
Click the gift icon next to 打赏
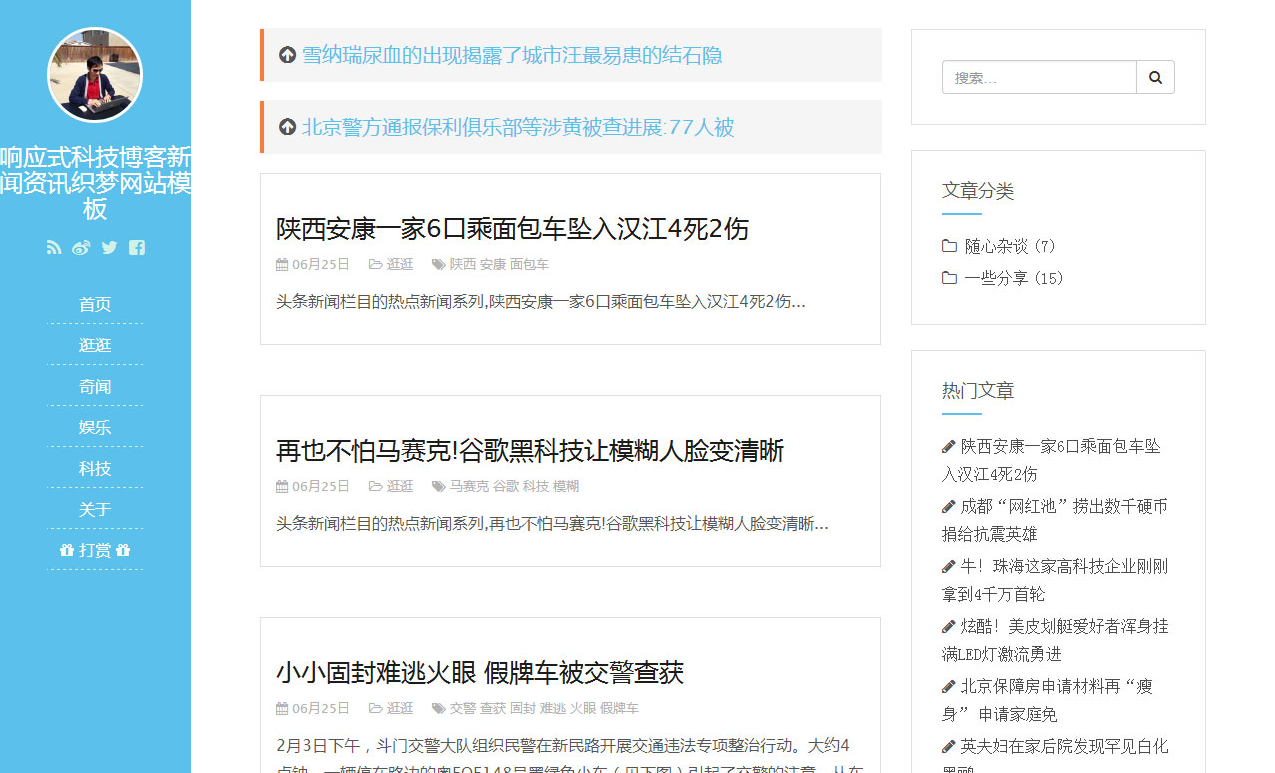(66, 549)
